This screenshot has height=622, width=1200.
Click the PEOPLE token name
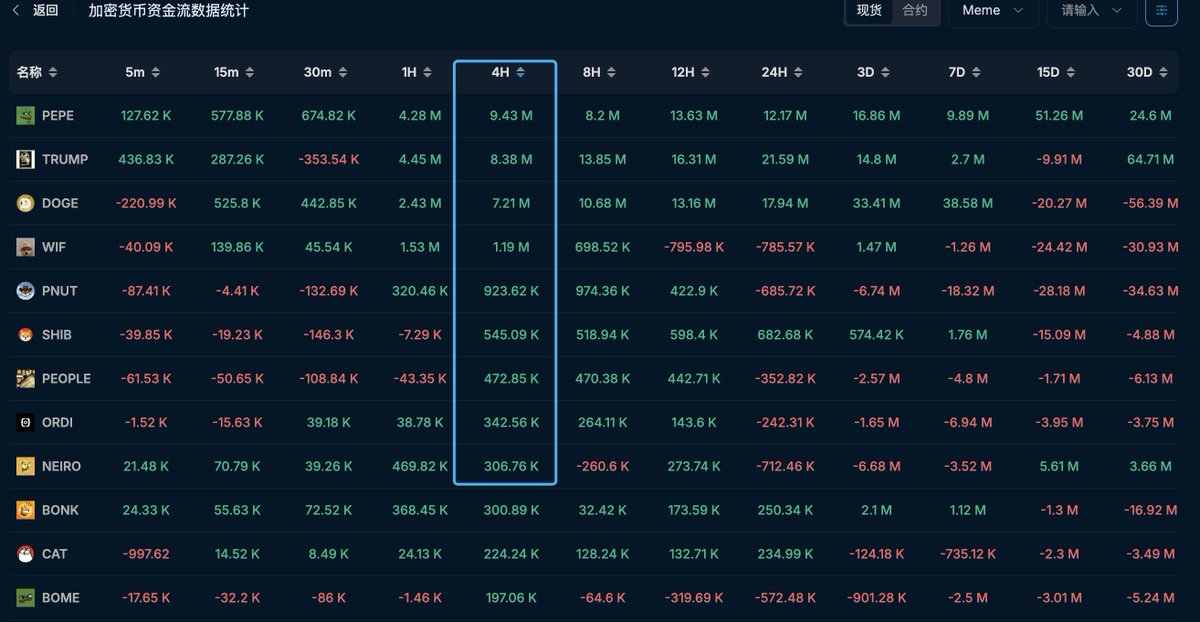[66, 379]
